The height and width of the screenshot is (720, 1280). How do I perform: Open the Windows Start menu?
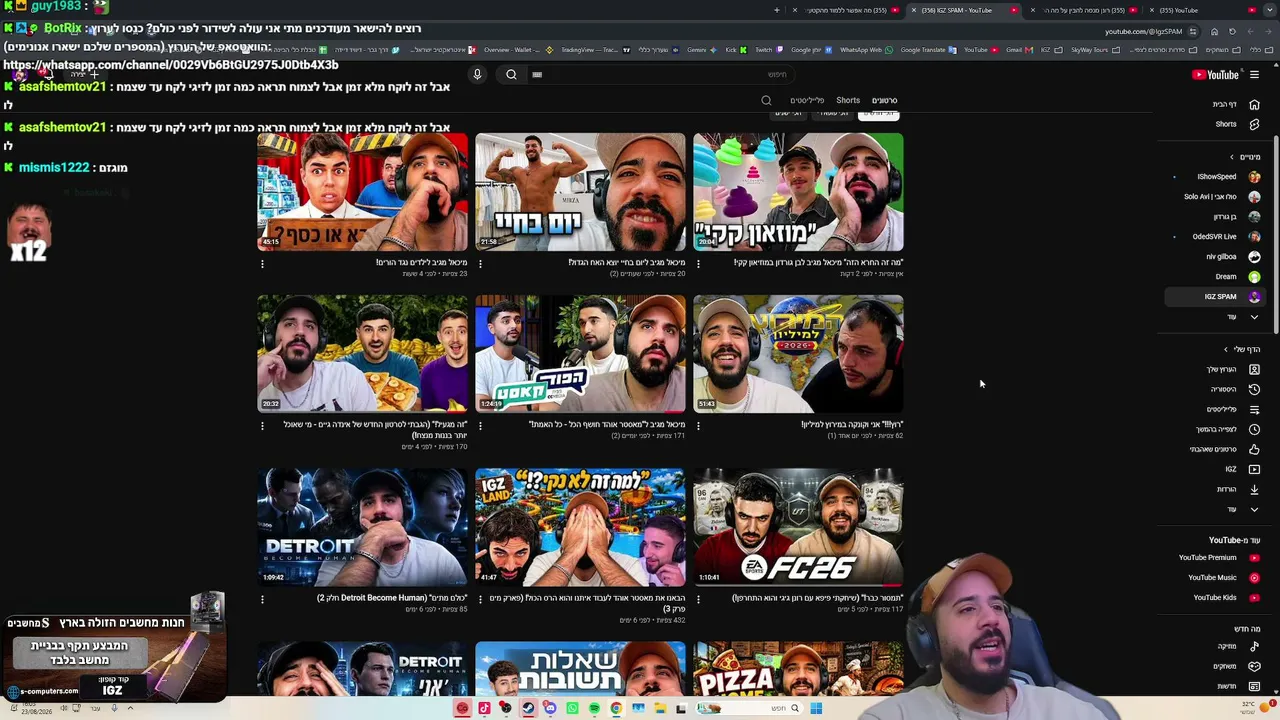[x=816, y=708]
